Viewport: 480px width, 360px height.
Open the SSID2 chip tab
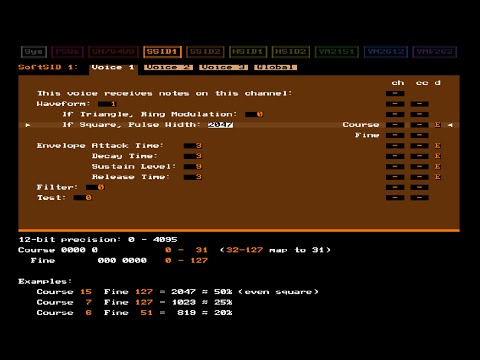pyautogui.click(x=205, y=52)
